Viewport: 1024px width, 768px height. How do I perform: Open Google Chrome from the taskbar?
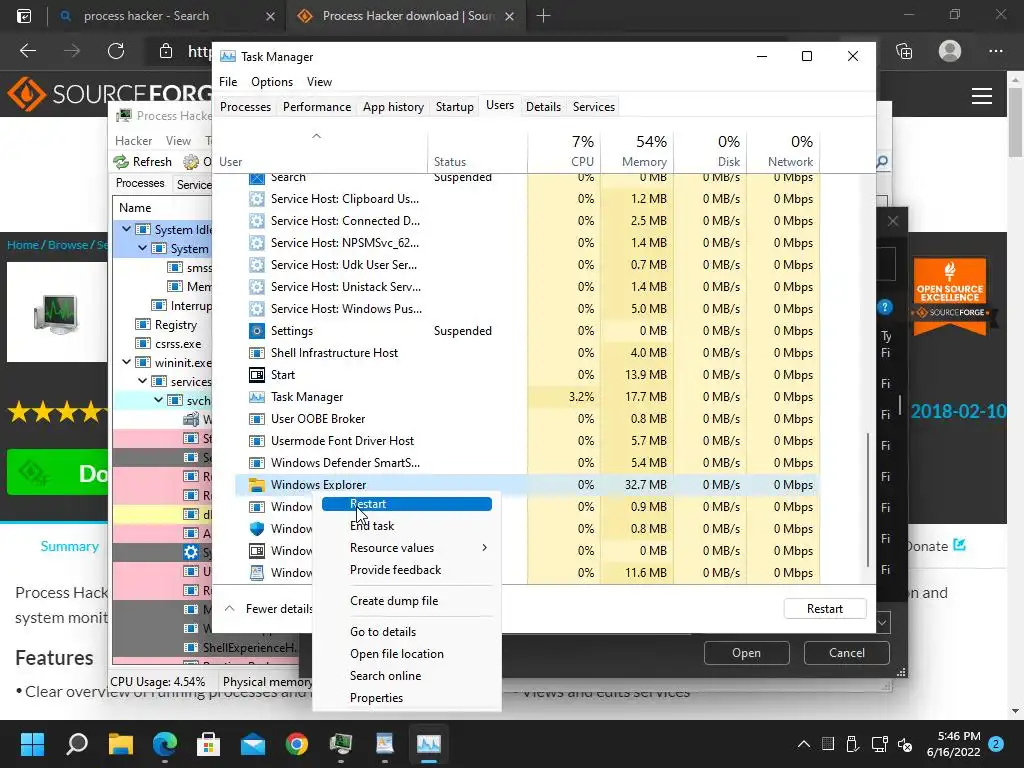296,744
